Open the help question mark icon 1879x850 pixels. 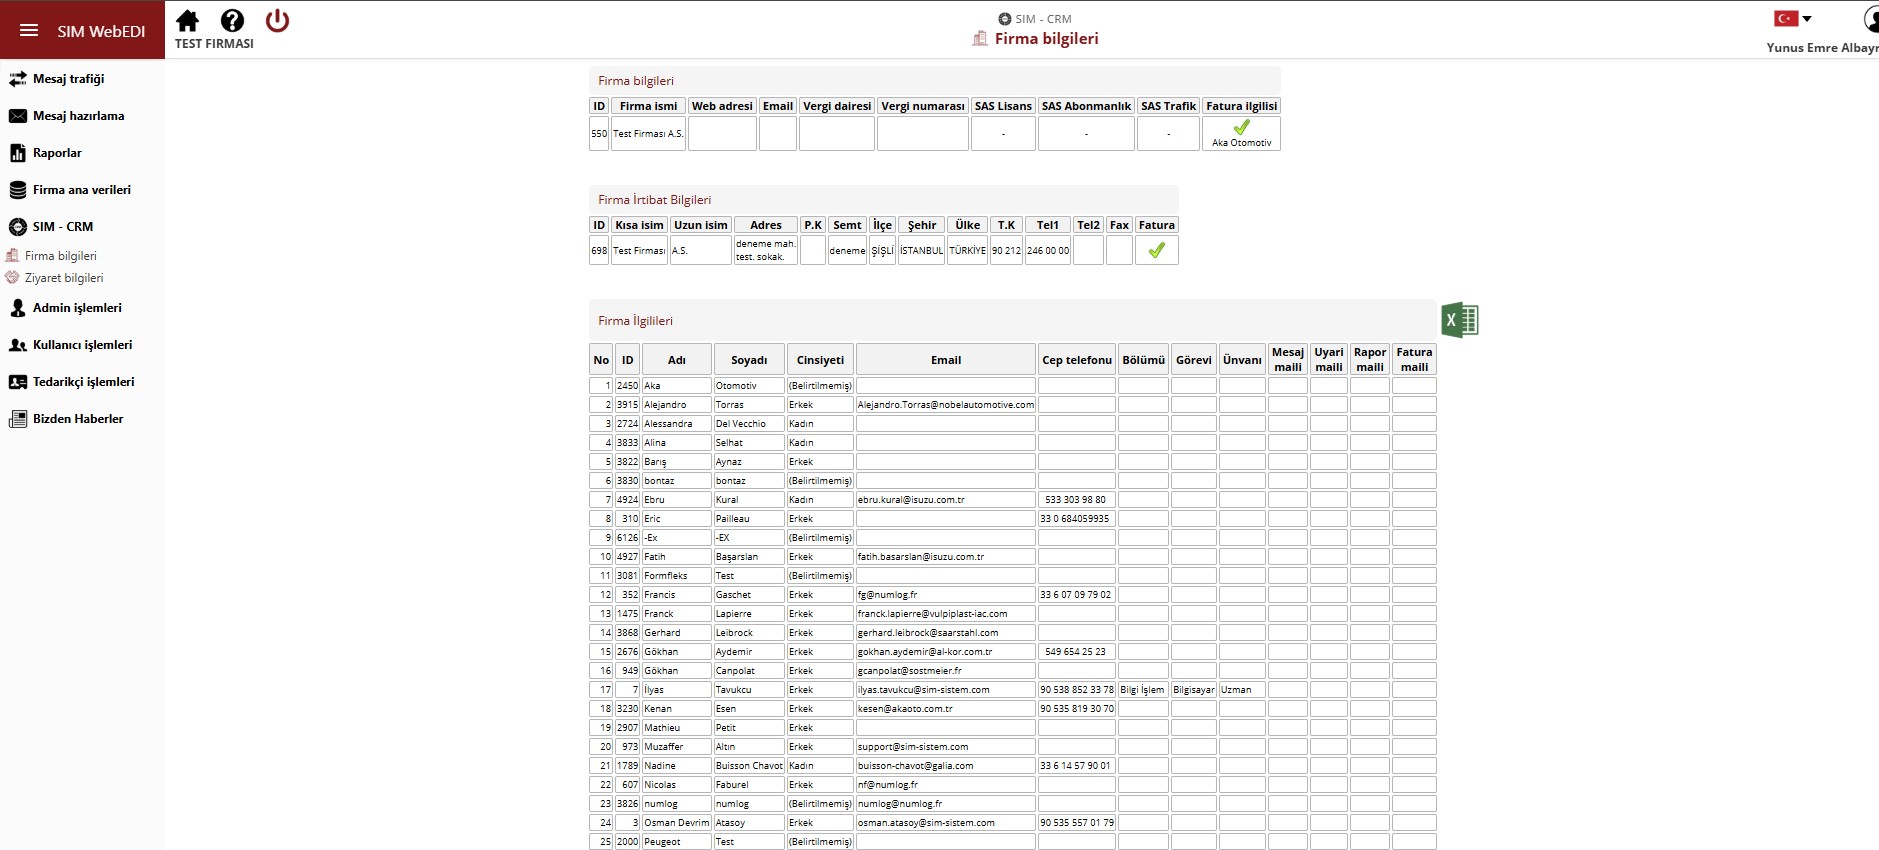(x=232, y=20)
